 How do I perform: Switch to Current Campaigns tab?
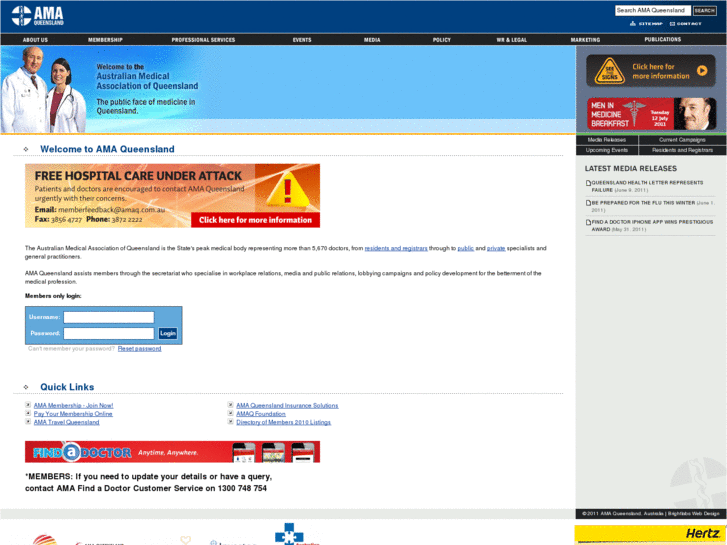click(682, 140)
